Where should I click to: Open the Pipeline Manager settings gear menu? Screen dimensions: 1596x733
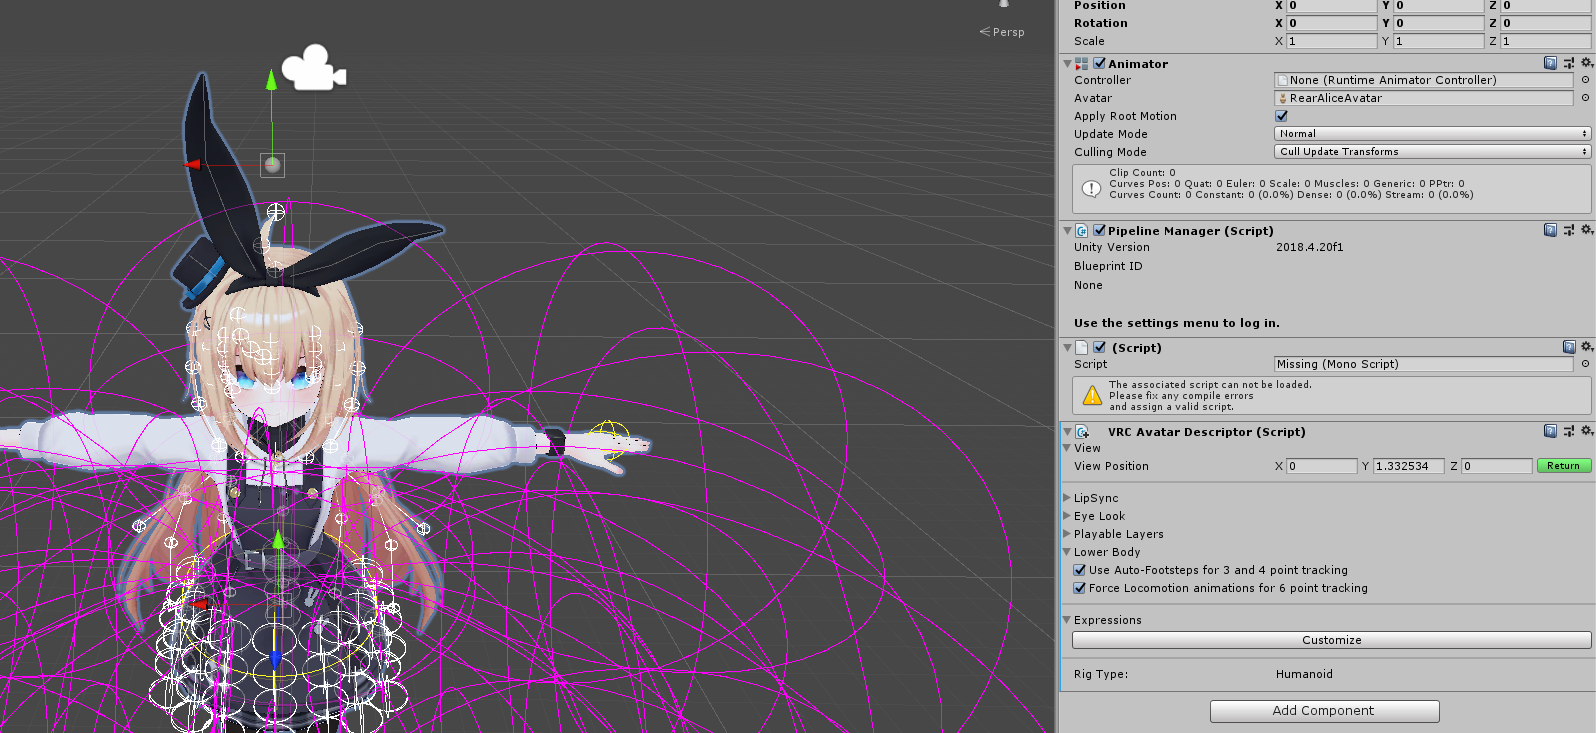click(x=1586, y=230)
